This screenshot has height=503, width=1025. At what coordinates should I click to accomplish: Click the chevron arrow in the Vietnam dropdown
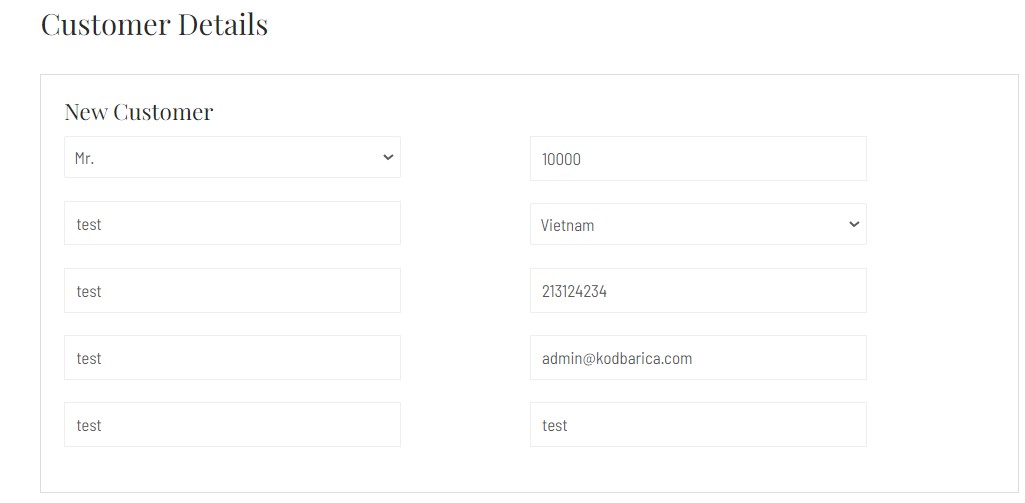pos(854,224)
